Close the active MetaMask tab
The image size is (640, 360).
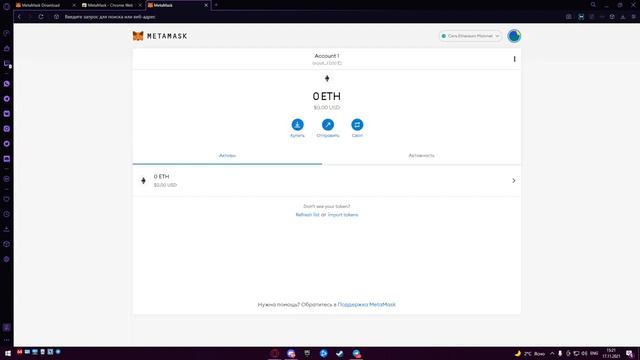coord(206,5)
